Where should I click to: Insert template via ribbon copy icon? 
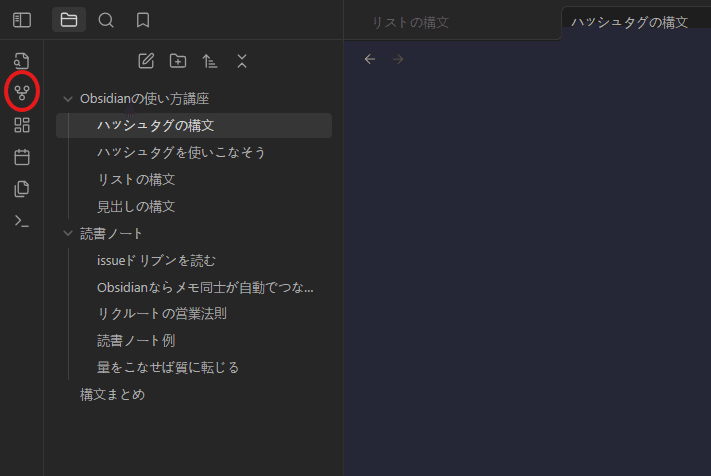point(22,189)
